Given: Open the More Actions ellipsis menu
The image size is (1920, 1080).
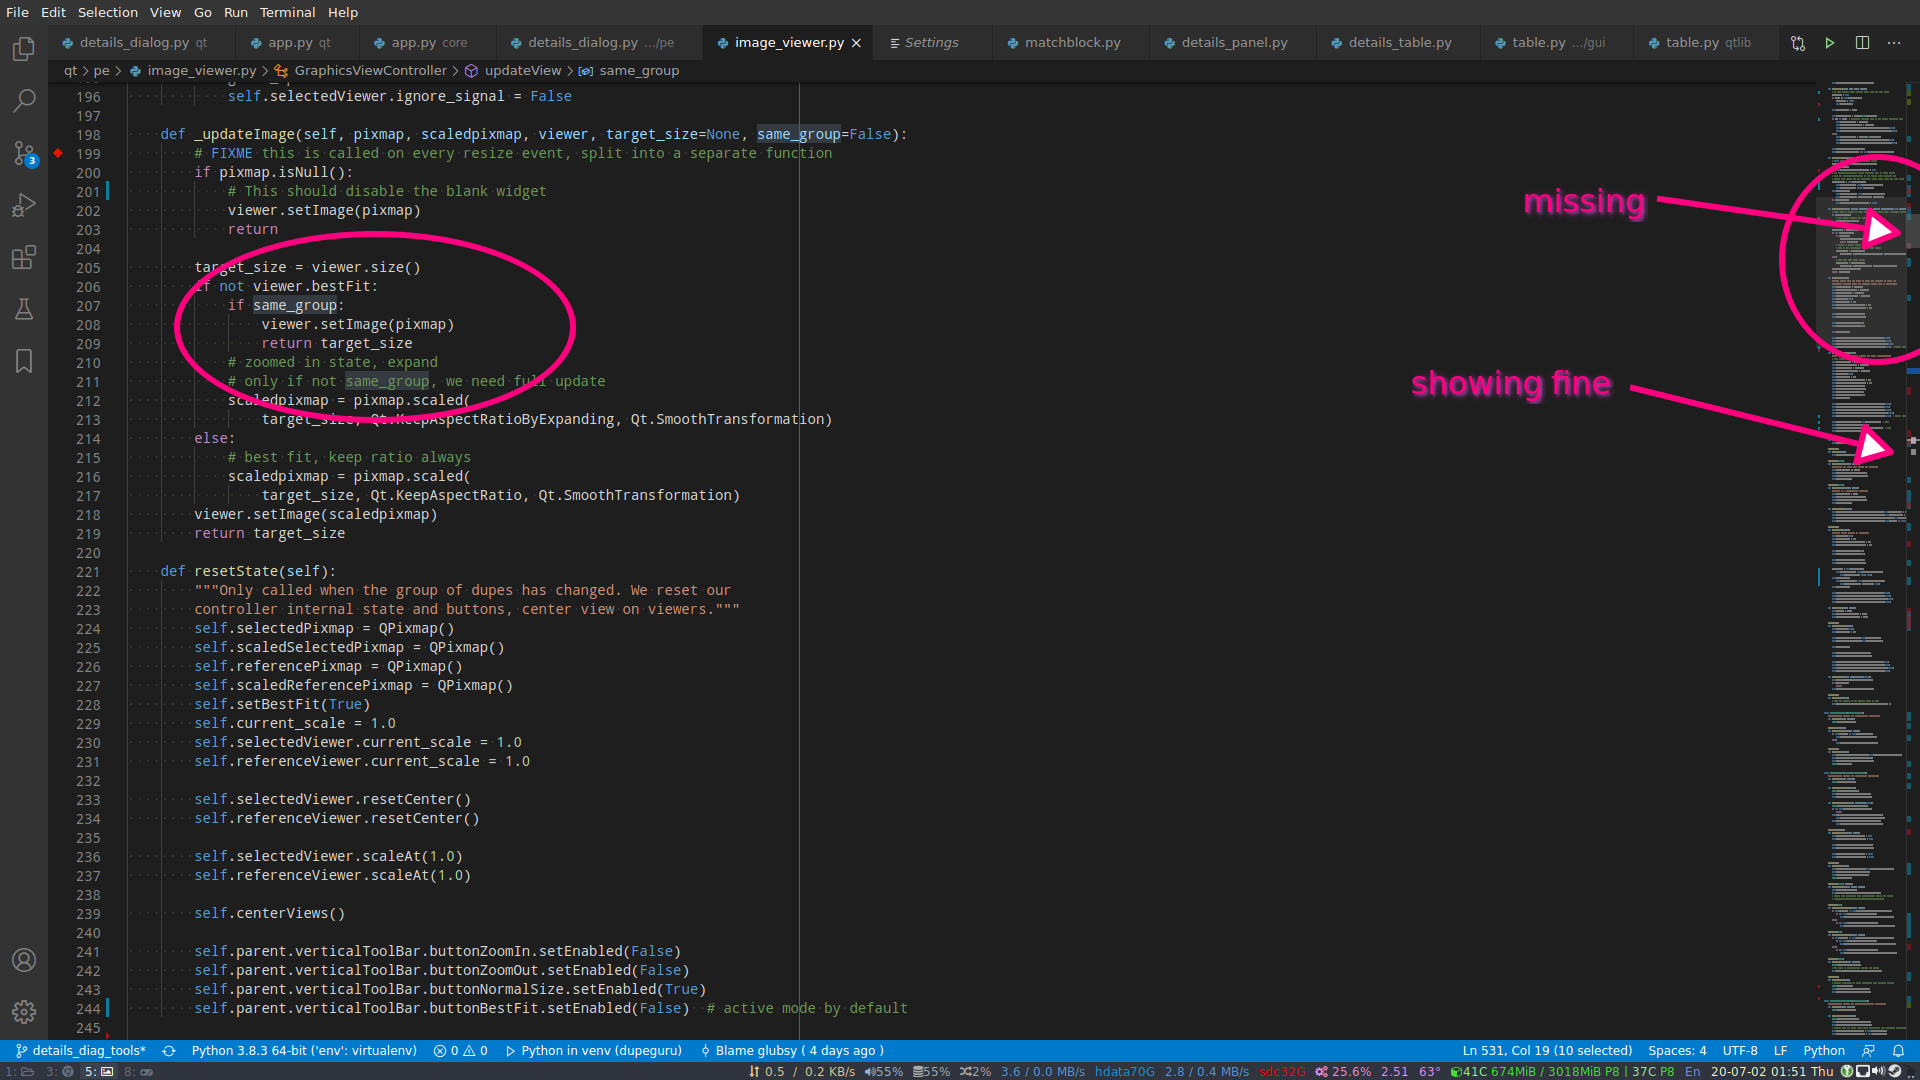Looking at the screenshot, I should click(1894, 43).
